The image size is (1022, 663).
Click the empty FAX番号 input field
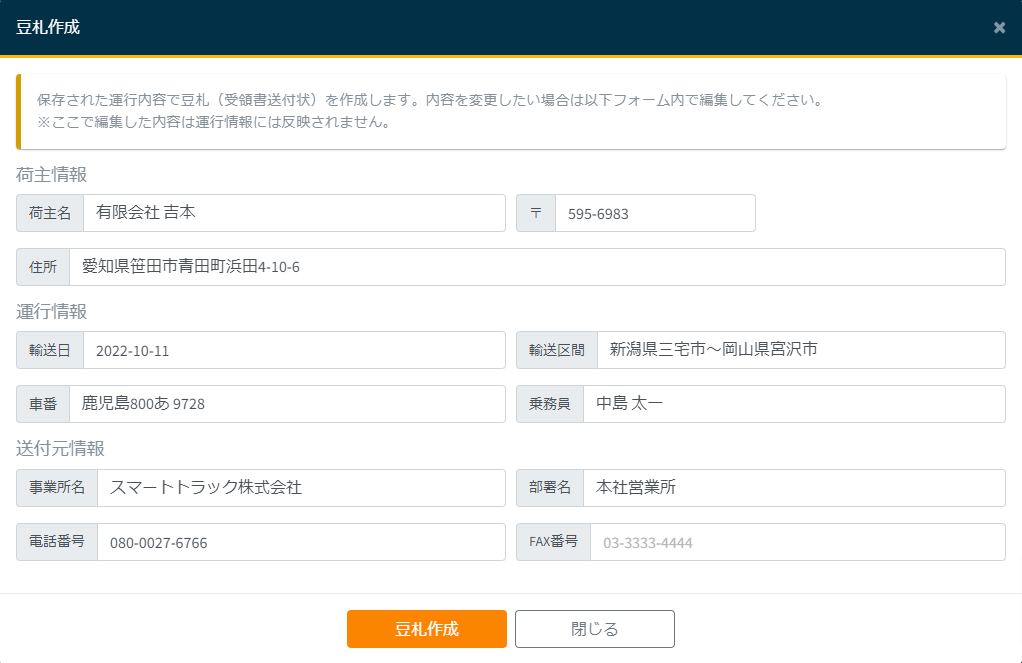click(x=797, y=542)
